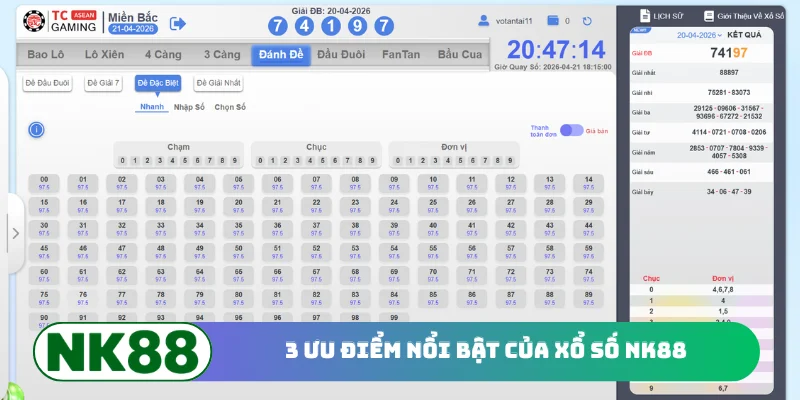Click the NK88 banner logo
Viewport: 800px width, 400px height.
(122, 352)
